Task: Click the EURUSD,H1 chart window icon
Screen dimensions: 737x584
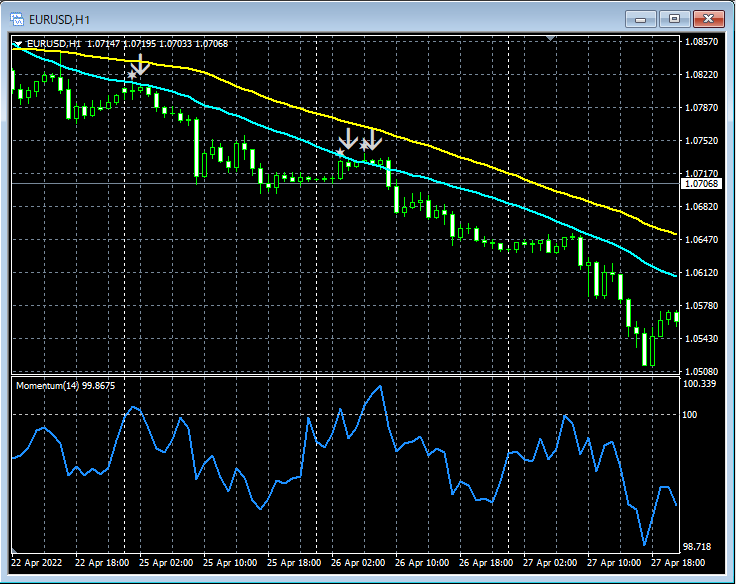Action: pos(17,19)
